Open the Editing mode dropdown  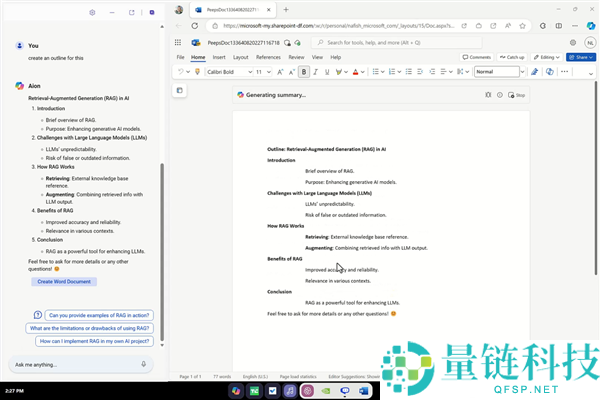coord(547,57)
